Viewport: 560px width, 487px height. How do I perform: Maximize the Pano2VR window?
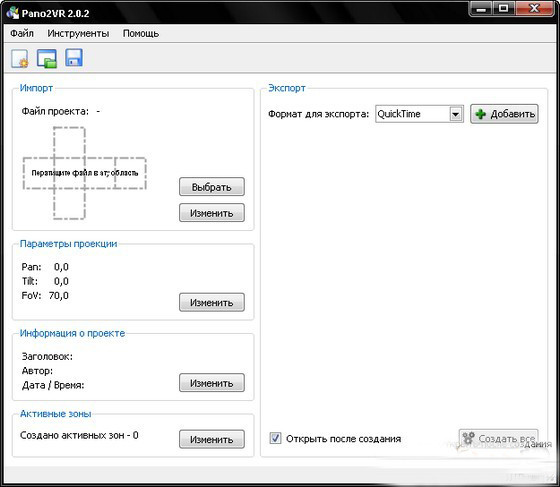(504, 9)
